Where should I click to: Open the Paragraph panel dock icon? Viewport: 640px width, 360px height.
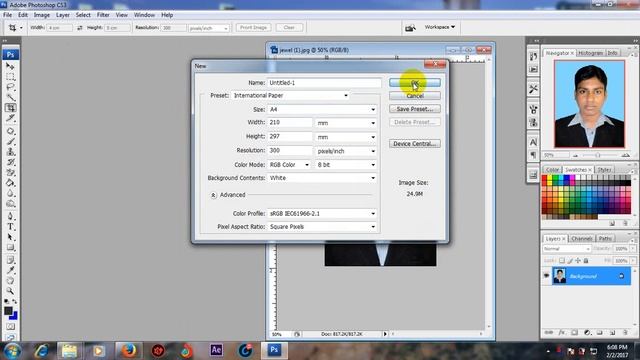pyautogui.click(x=533, y=155)
